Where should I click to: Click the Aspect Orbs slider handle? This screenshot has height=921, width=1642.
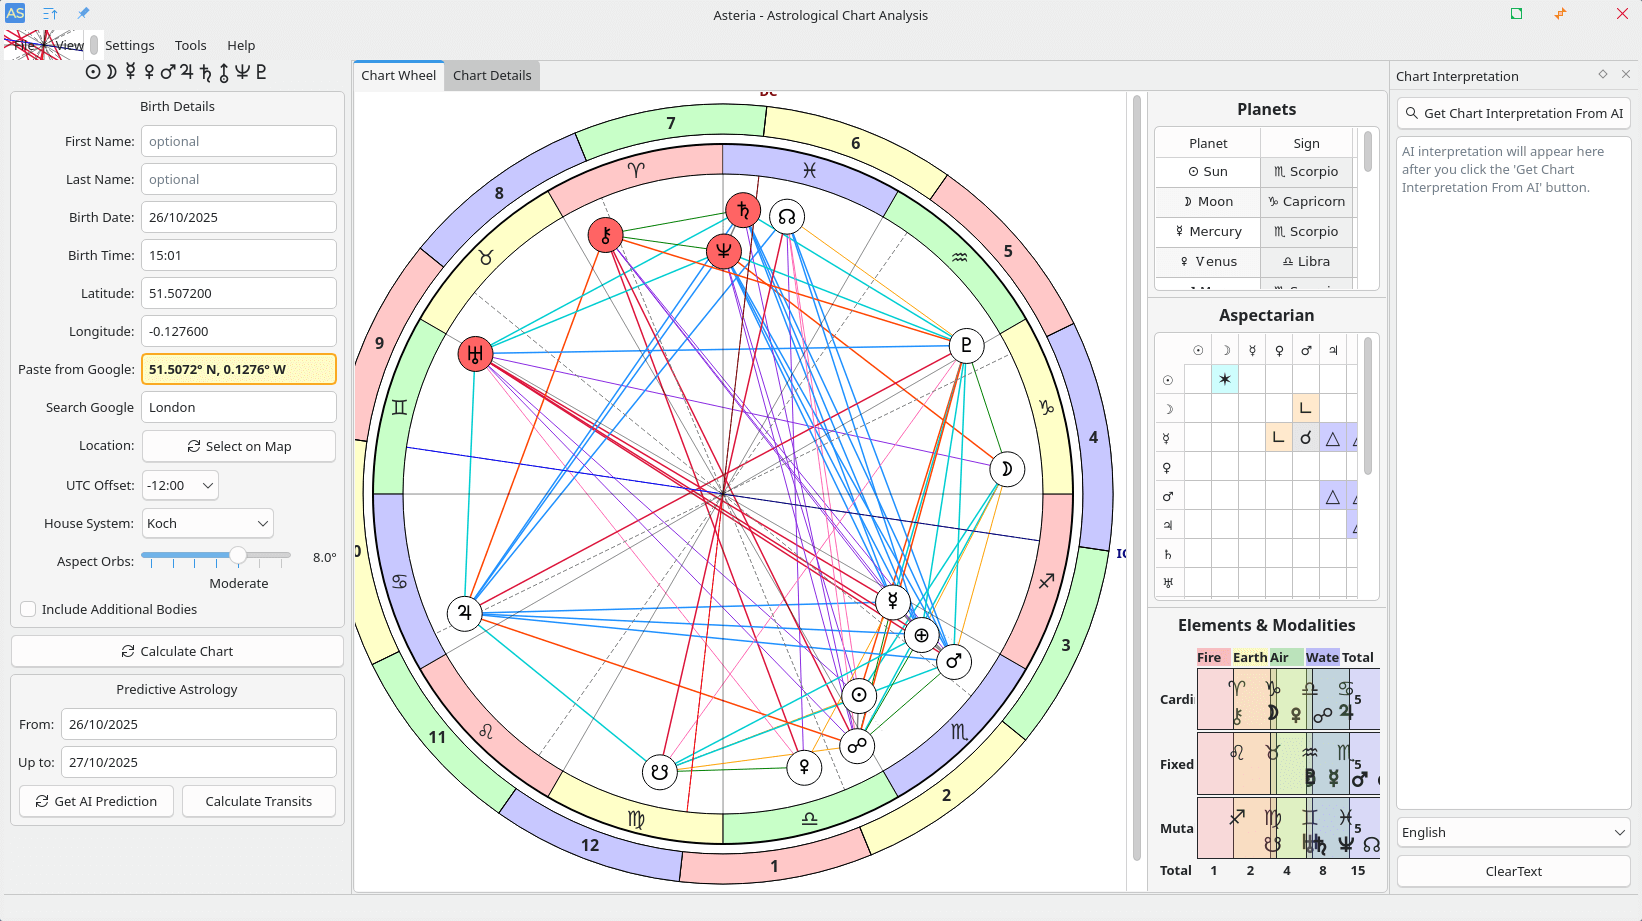[238, 555]
